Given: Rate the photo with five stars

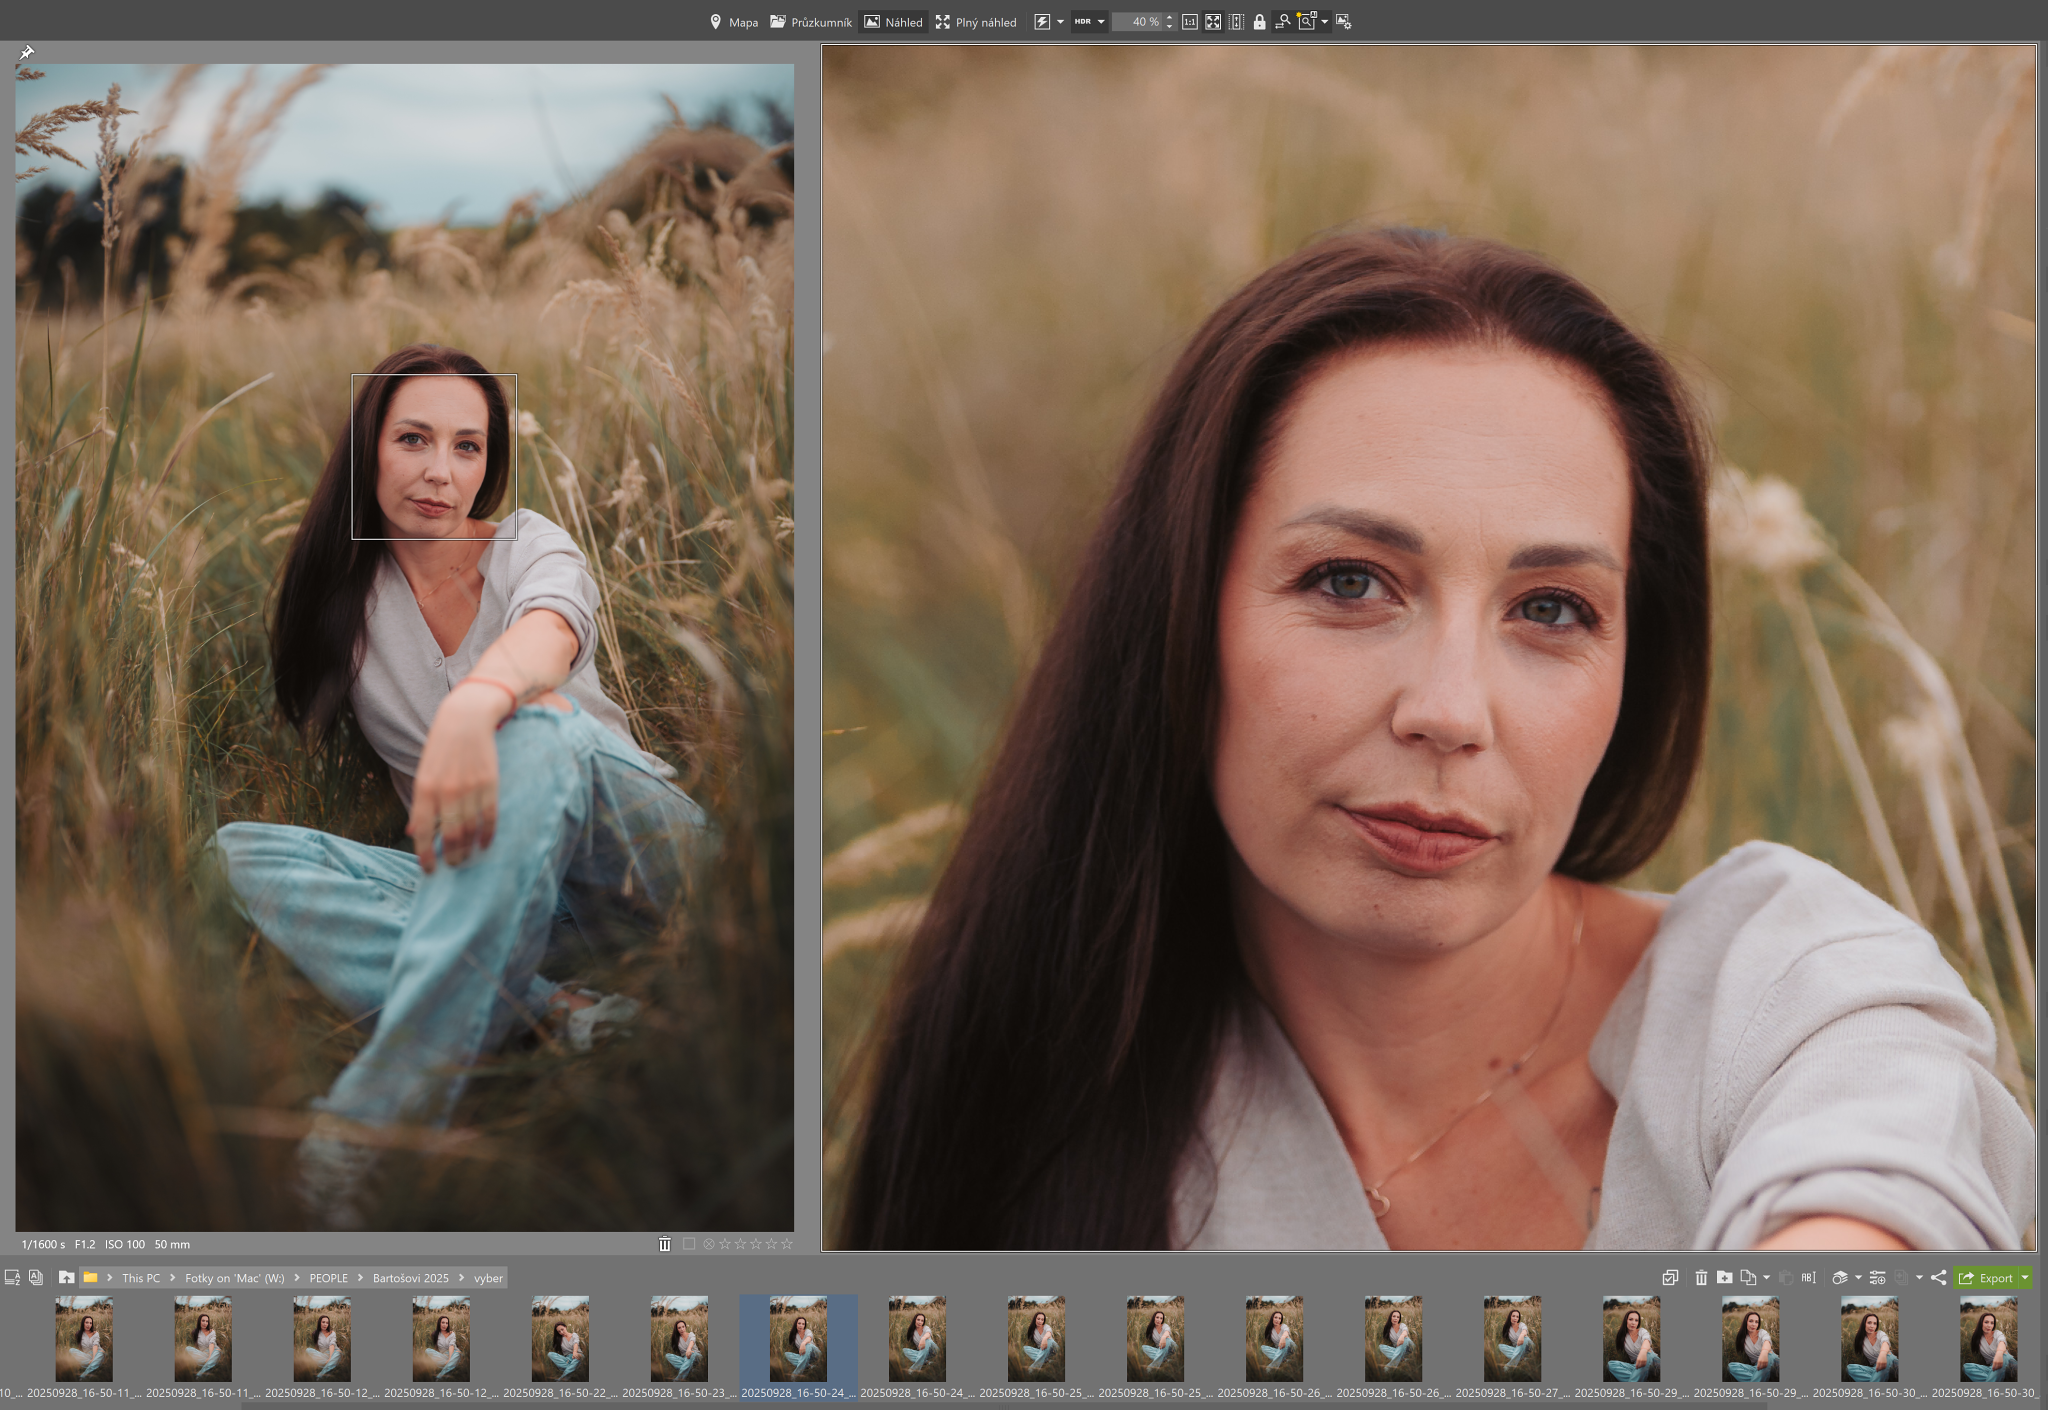Looking at the screenshot, I should (x=787, y=1244).
